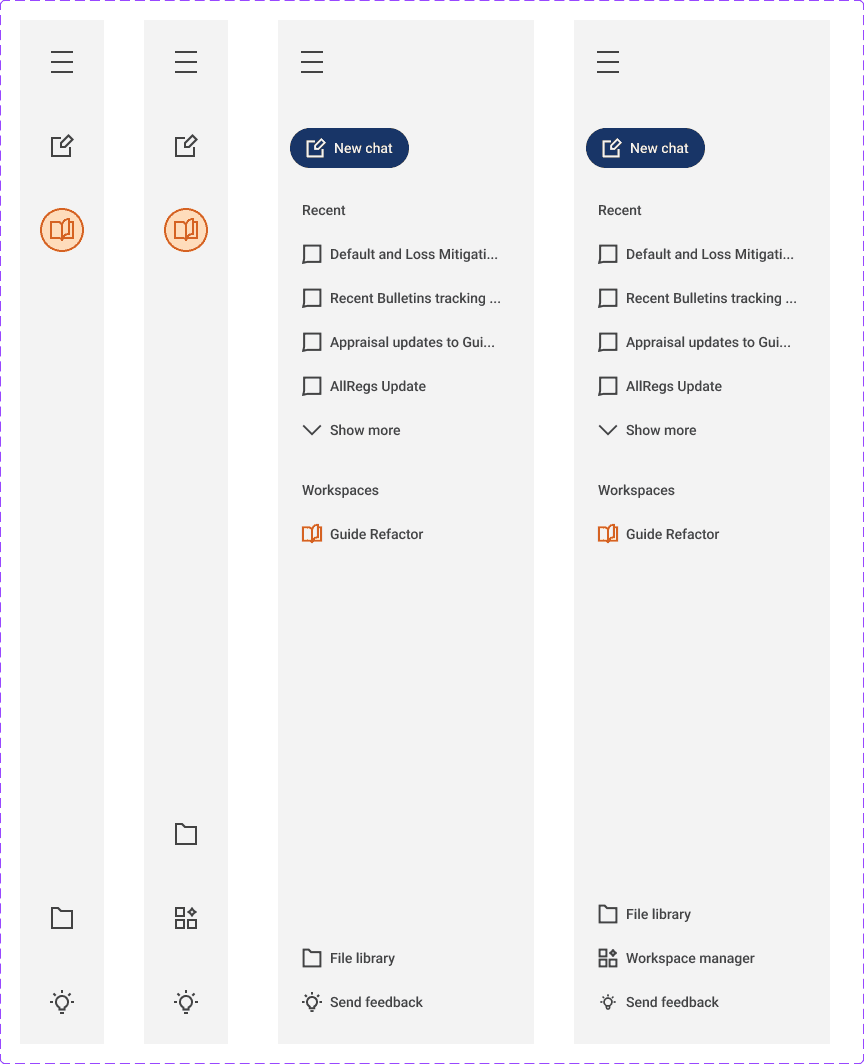Click the compose new chat icon in collapsed sidebar
The width and height of the screenshot is (864, 1064).
62,145
